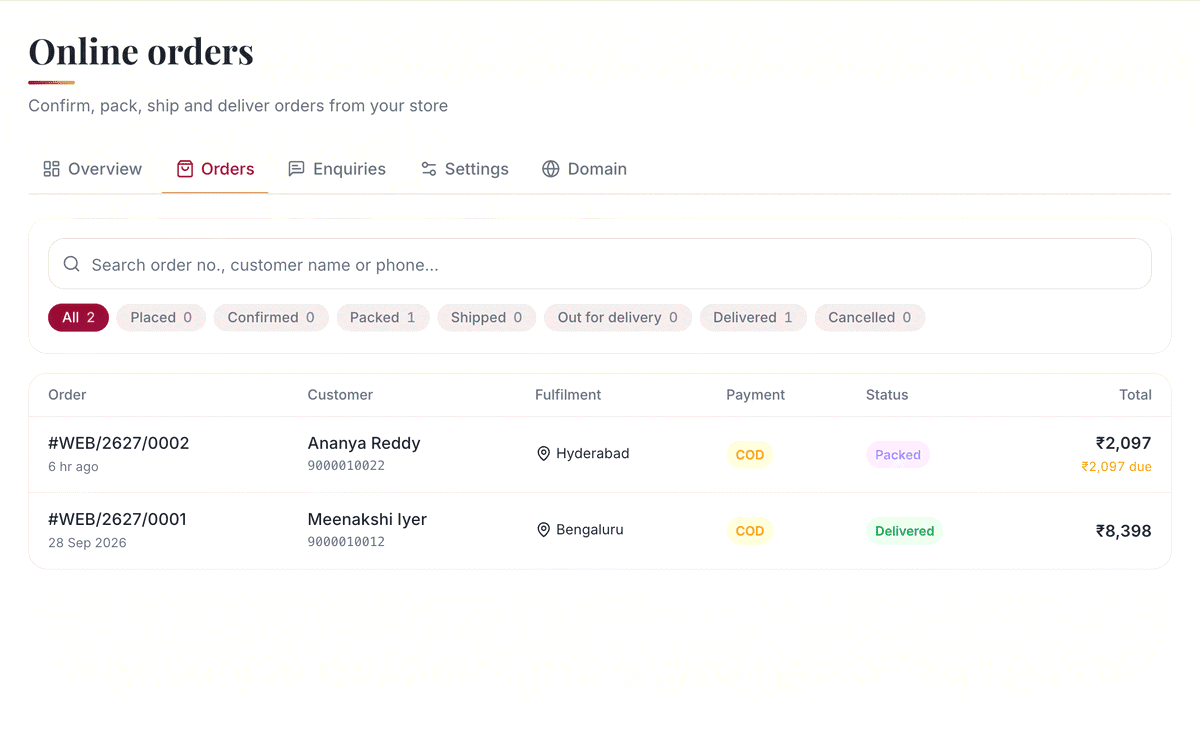Image resolution: width=1200 pixels, height=750 pixels.
Task: Click the Settings sliders icon
Action: (428, 169)
